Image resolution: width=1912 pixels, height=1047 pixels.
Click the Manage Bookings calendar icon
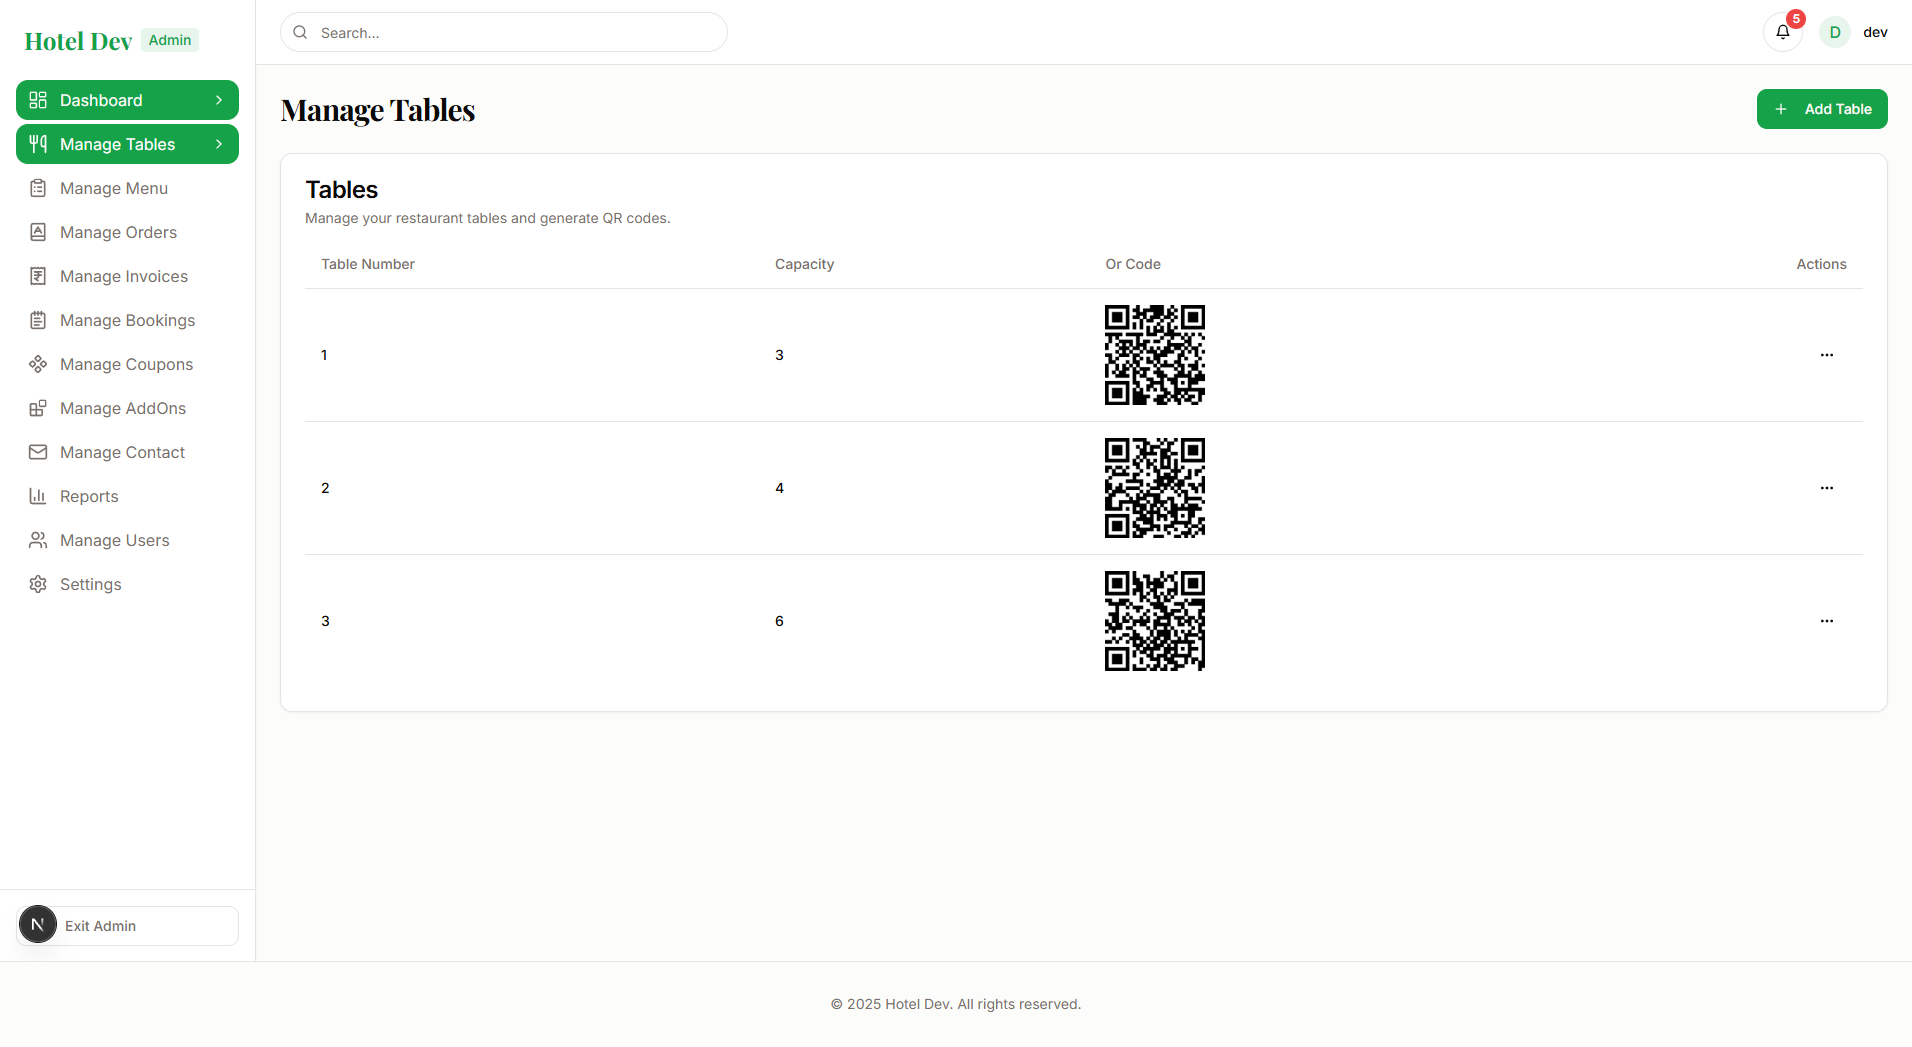point(38,320)
